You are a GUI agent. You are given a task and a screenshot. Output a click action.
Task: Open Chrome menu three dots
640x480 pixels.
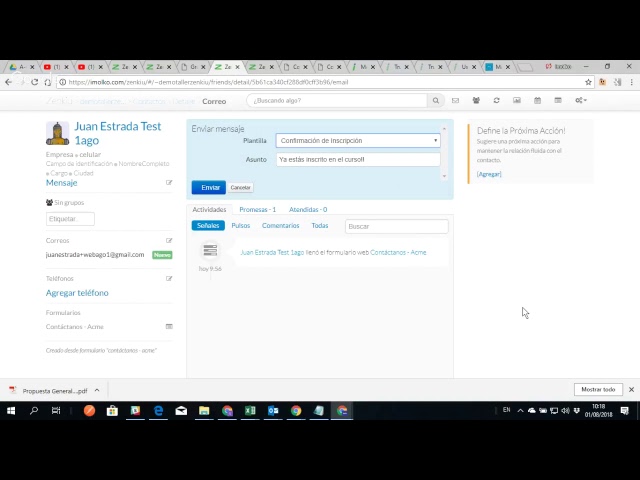[x=631, y=82]
